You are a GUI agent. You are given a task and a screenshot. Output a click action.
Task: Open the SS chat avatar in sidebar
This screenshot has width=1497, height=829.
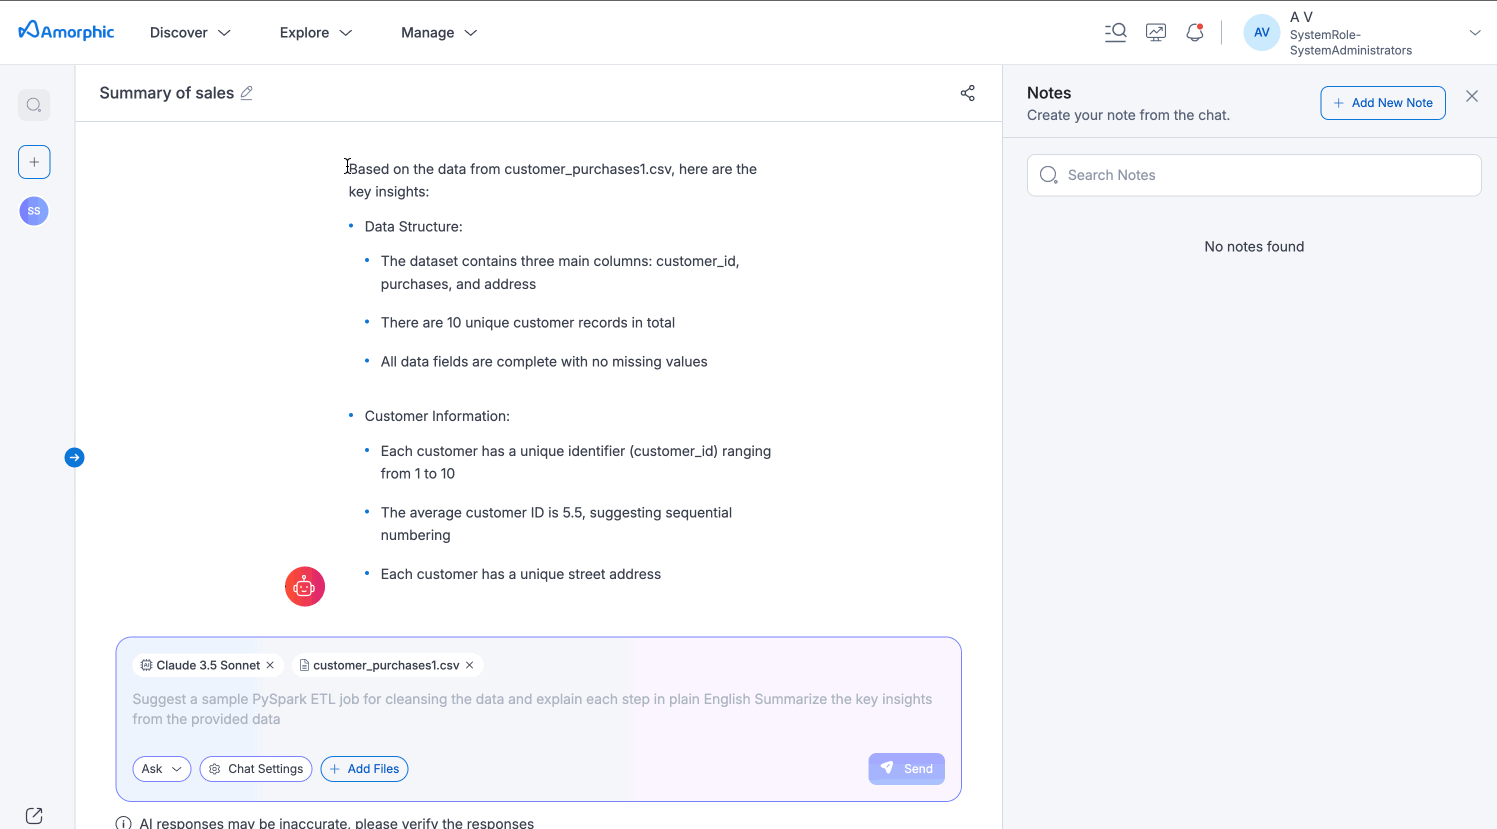point(34,211)
